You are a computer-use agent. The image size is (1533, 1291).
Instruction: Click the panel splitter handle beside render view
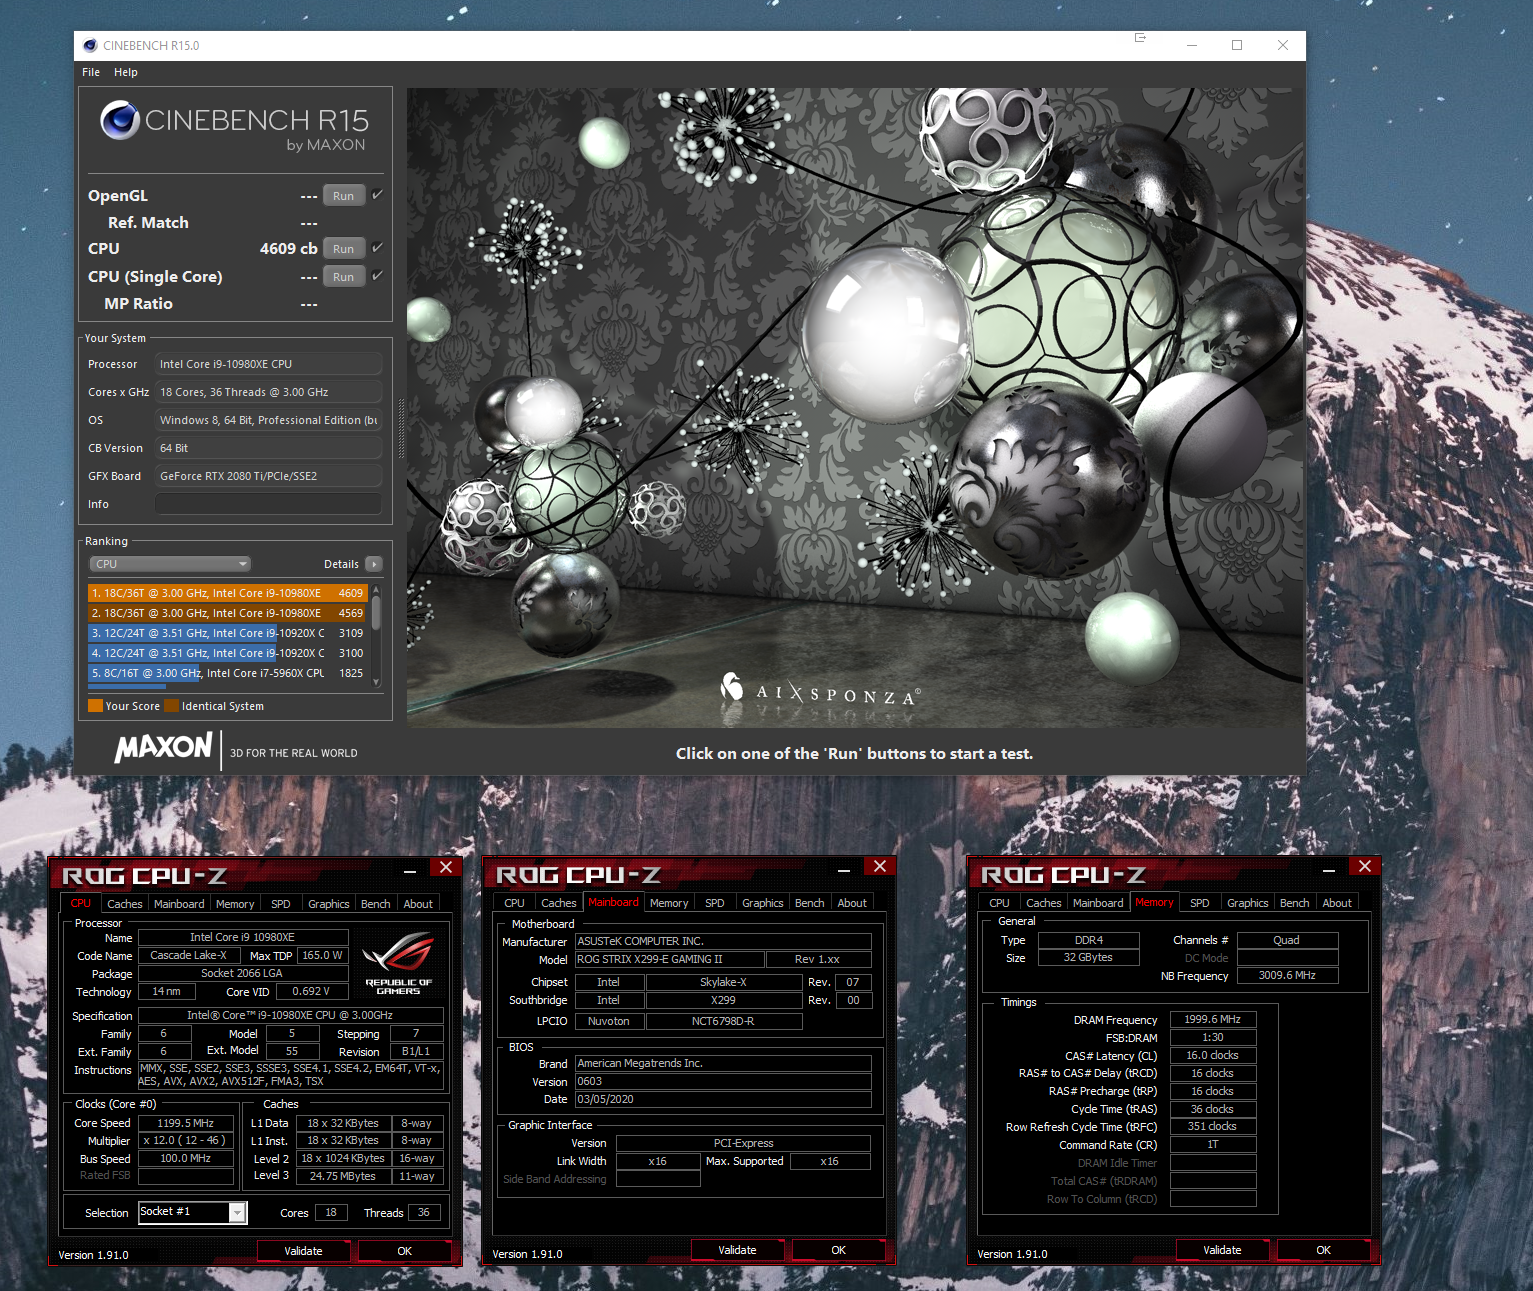click(x=401, y=428)
